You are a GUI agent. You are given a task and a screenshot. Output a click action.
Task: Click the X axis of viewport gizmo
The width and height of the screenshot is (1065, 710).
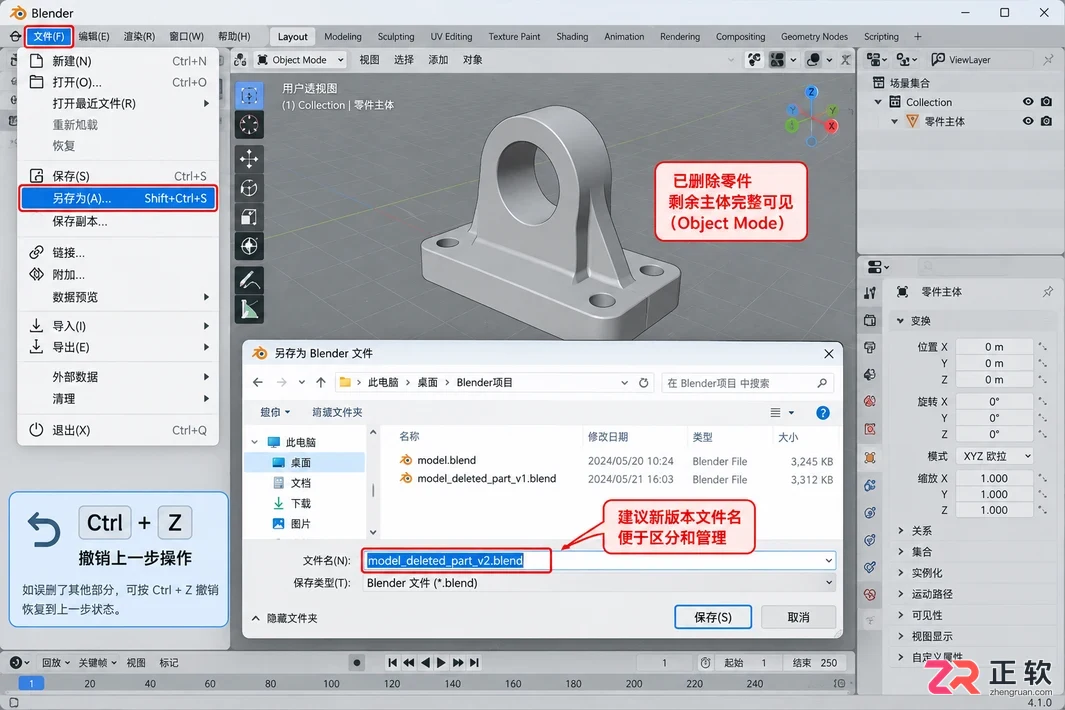[x=831, y=126]
